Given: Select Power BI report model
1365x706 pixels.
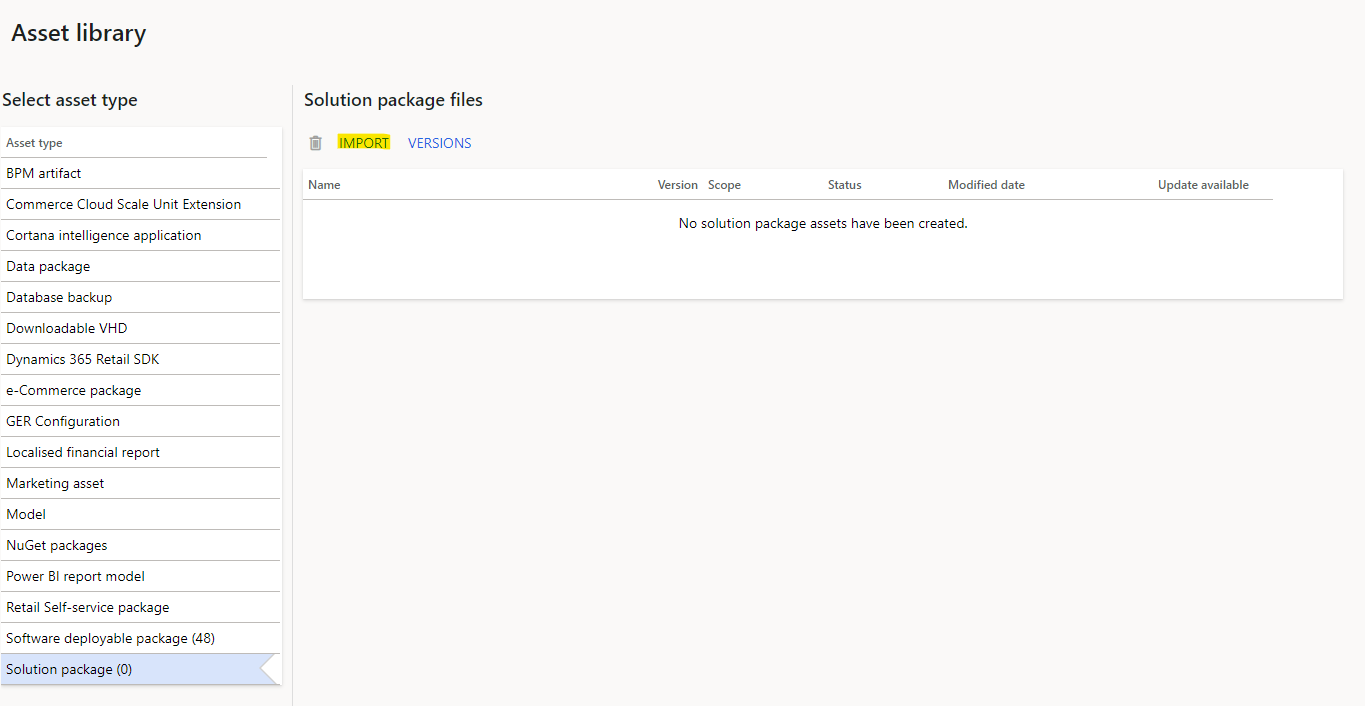Looking at the screenshot, I should coord(75,576).
